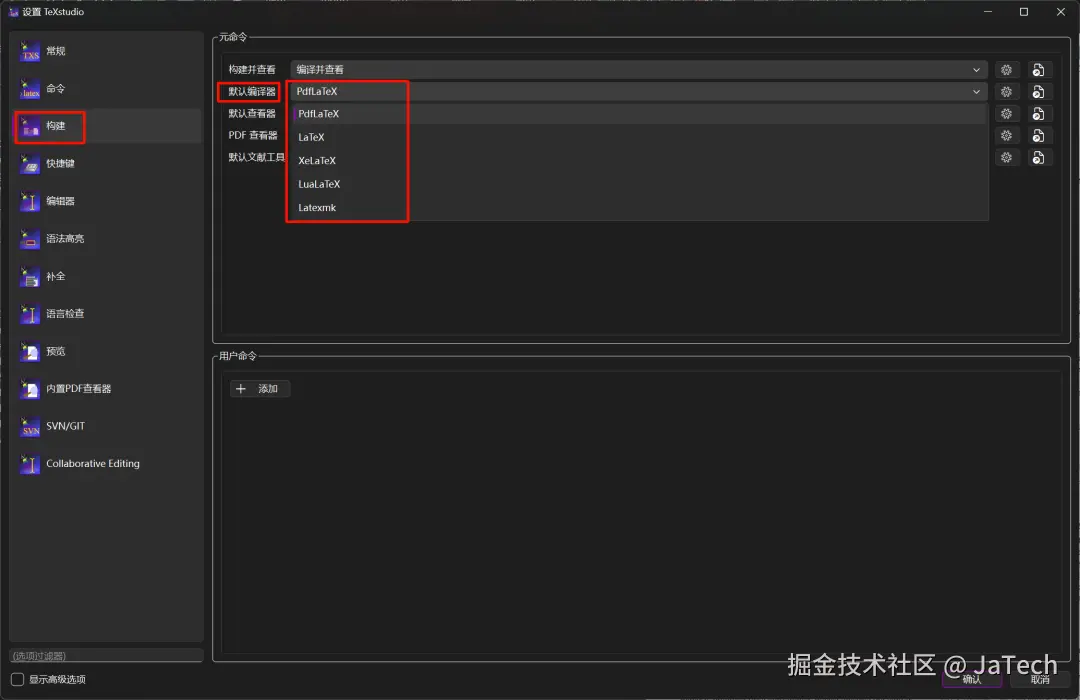Maximize the 设置 TeXstudio window
The width and height of the screenshot is (1080, 700).
1024,12
